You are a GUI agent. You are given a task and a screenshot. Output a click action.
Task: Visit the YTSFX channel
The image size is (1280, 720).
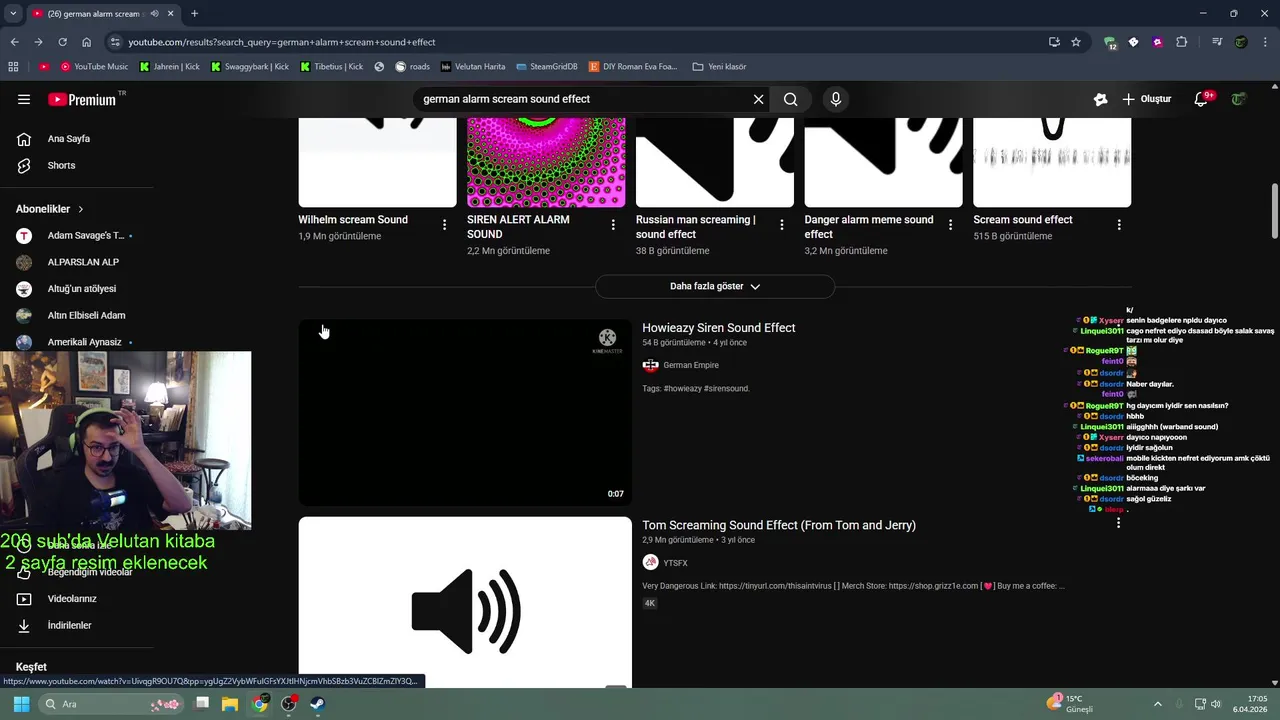pos(675,563)
